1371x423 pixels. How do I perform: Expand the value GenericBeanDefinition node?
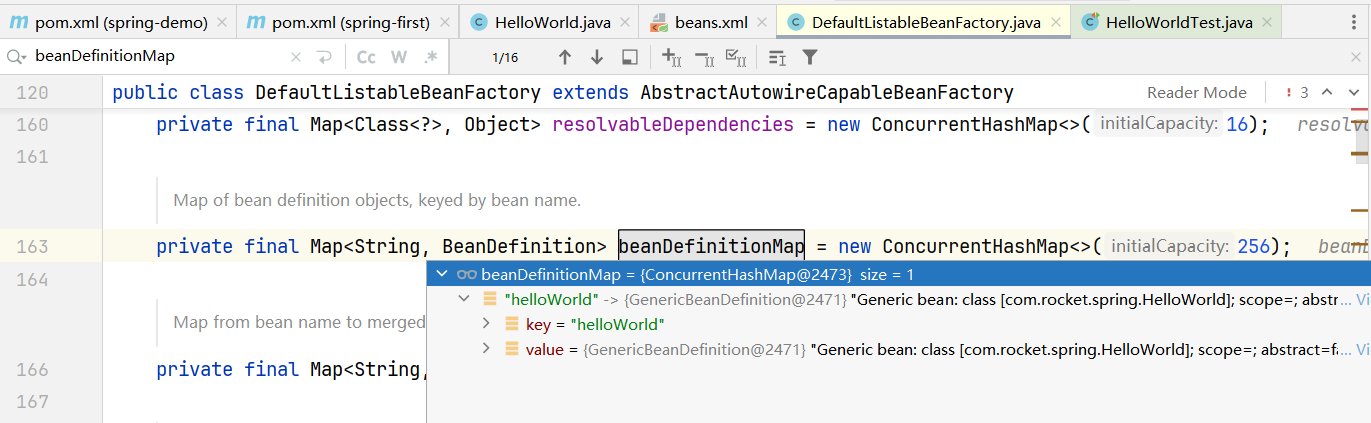[x=486, y=349]
